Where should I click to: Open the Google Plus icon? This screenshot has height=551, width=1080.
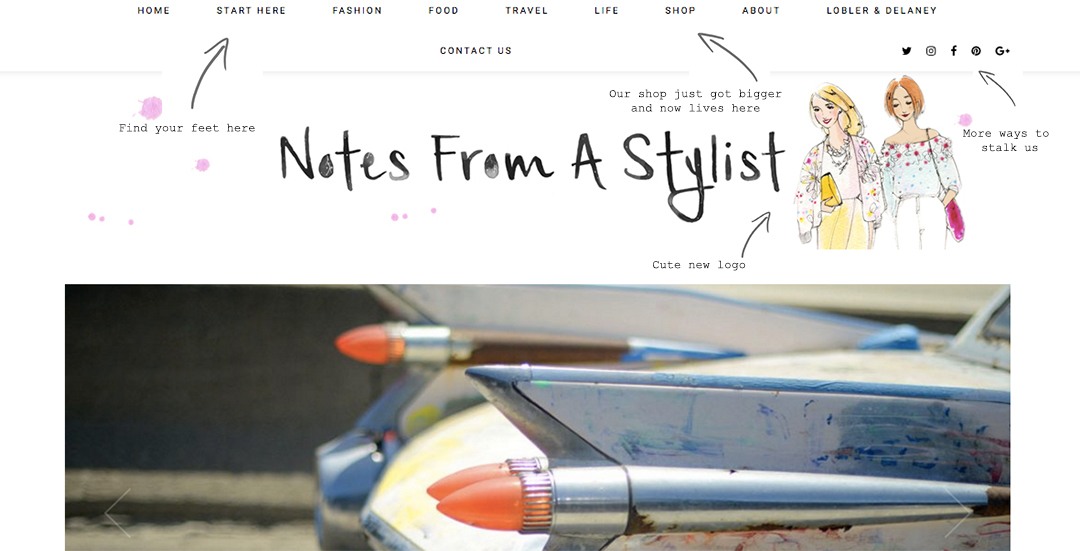click(x=1002, y=51)
